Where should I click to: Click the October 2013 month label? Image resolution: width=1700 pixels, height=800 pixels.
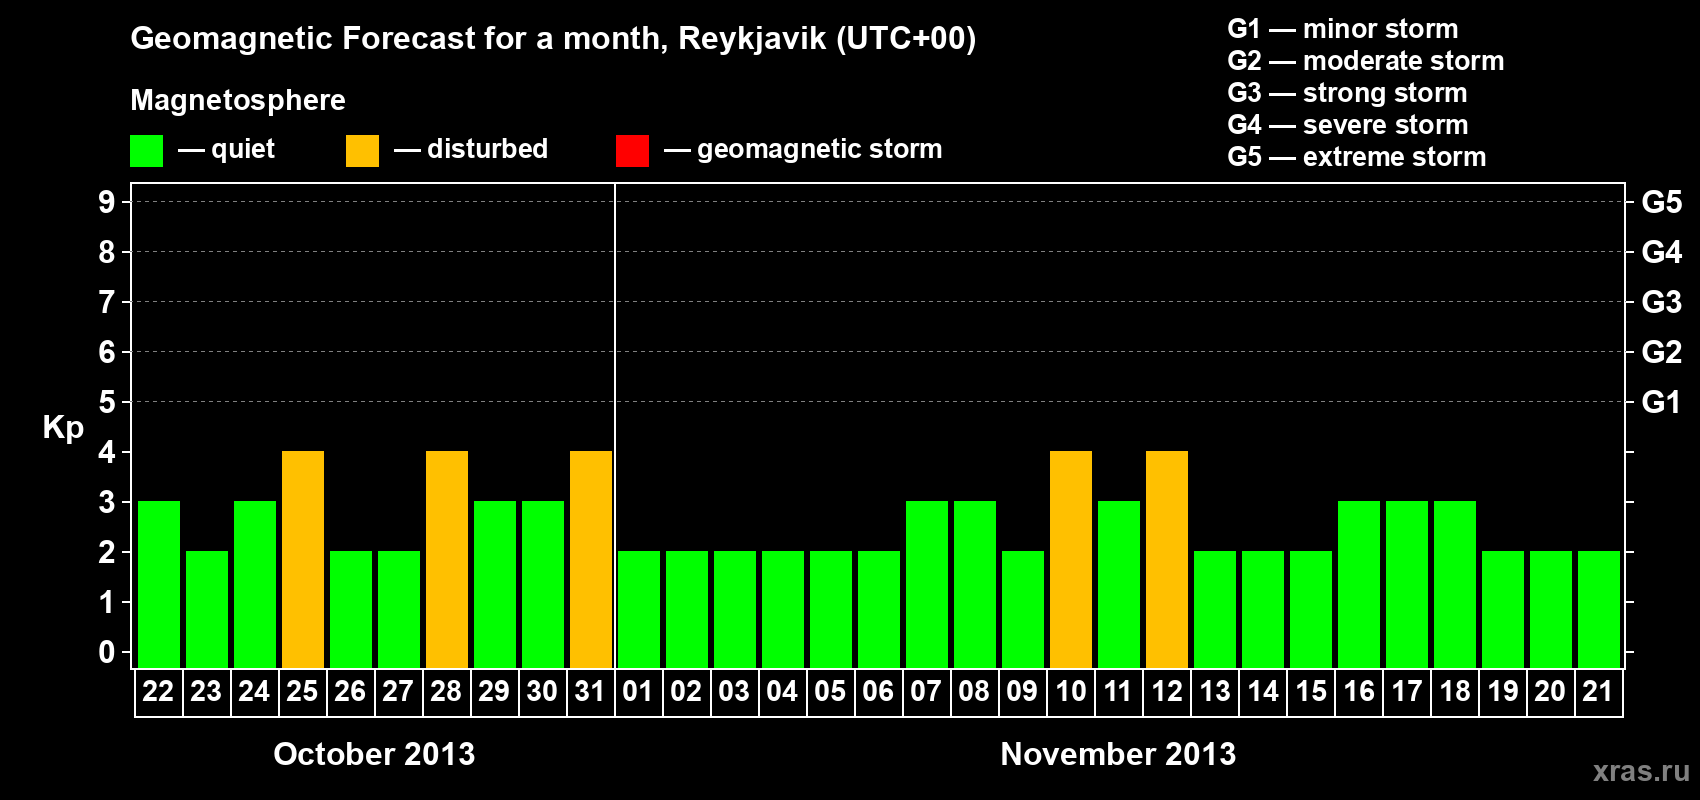[374, 754]
